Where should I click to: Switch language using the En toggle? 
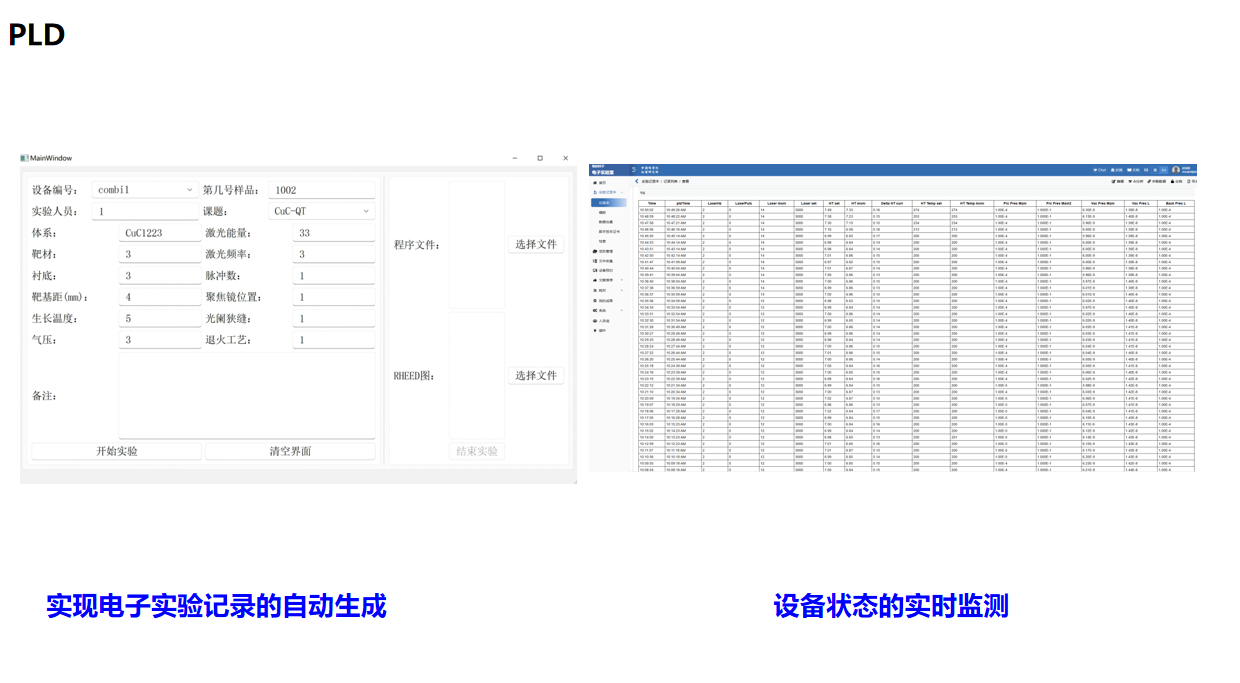point(1163,170)
